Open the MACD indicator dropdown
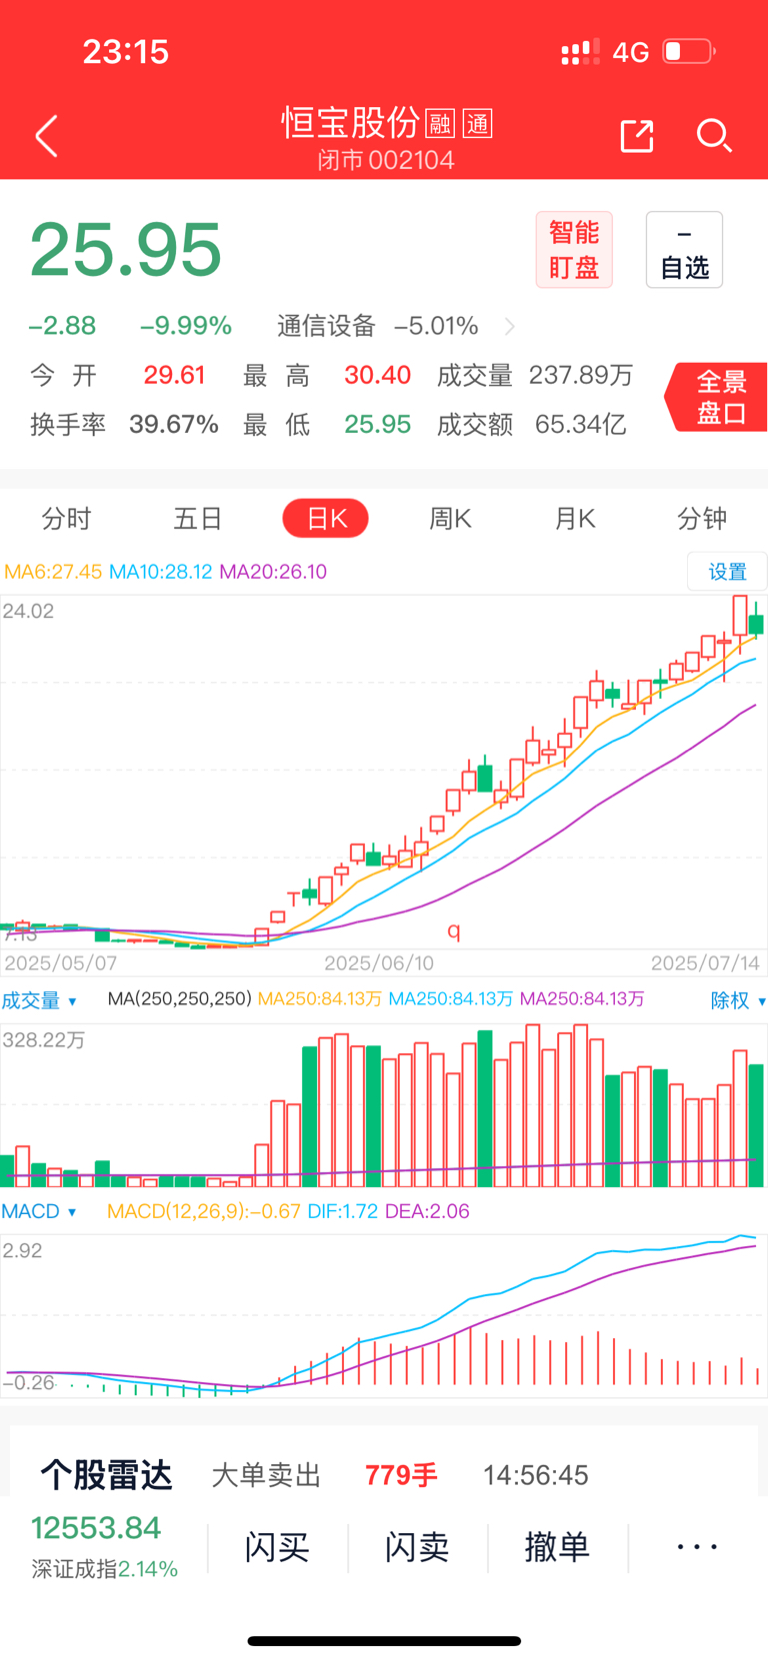 pos(39,1211)
